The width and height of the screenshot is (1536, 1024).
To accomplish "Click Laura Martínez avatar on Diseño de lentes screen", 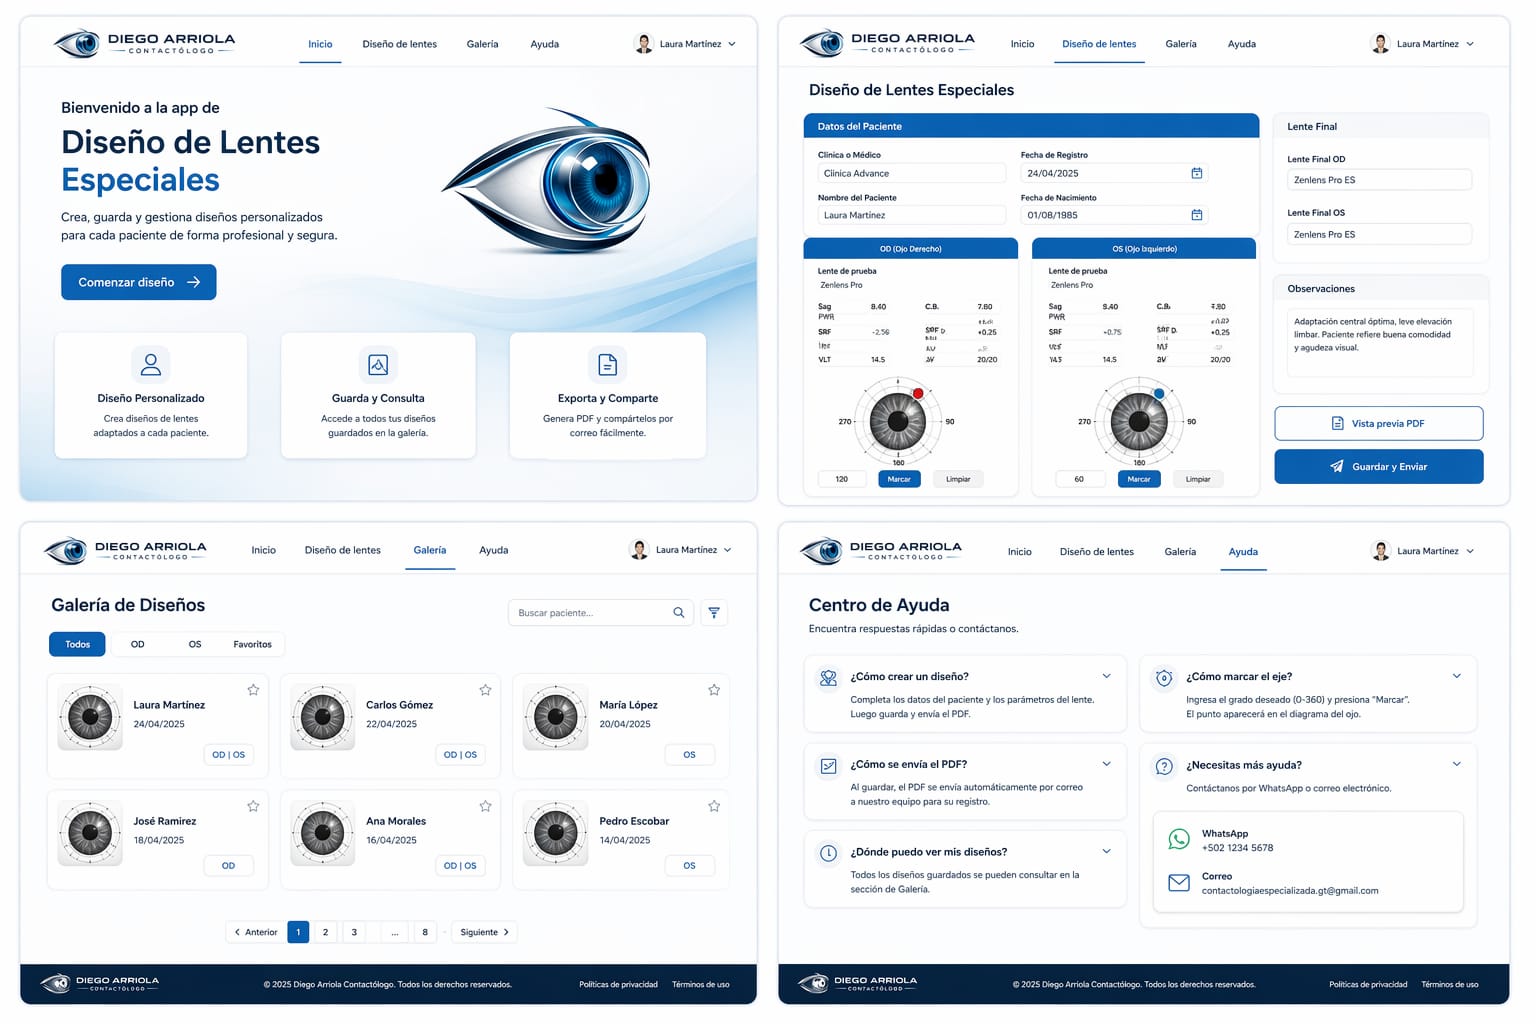I will (x=1381, y=44).
